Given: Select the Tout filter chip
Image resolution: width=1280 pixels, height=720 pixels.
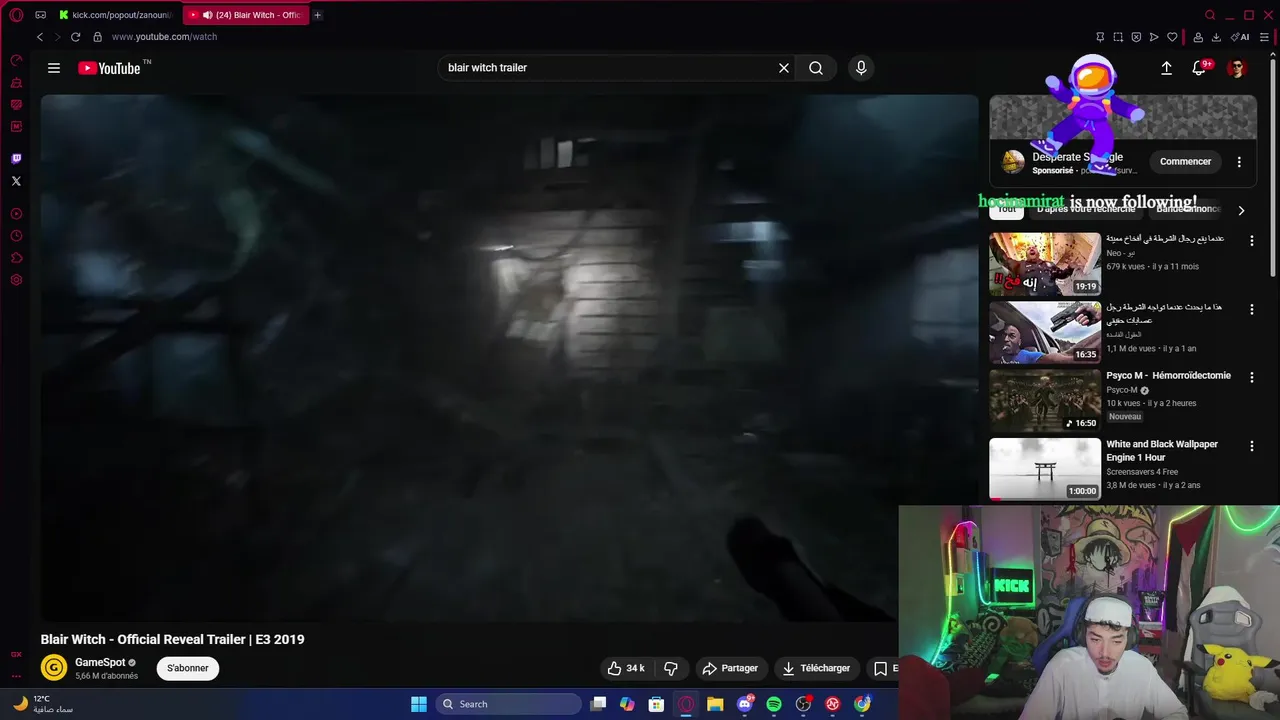Looking at the screenshot, I should [1007, 209].
